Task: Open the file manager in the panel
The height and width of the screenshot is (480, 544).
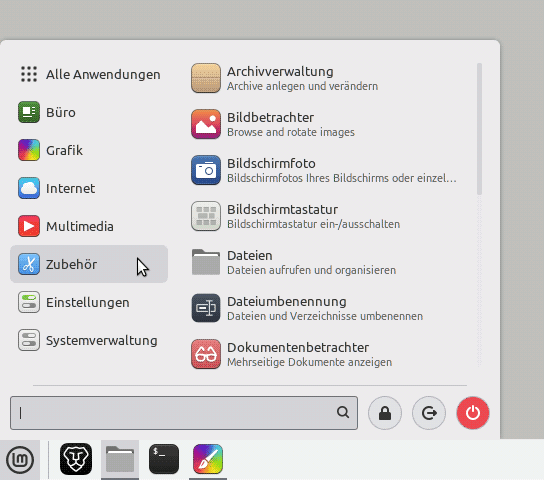Action: tap(120, 459)
